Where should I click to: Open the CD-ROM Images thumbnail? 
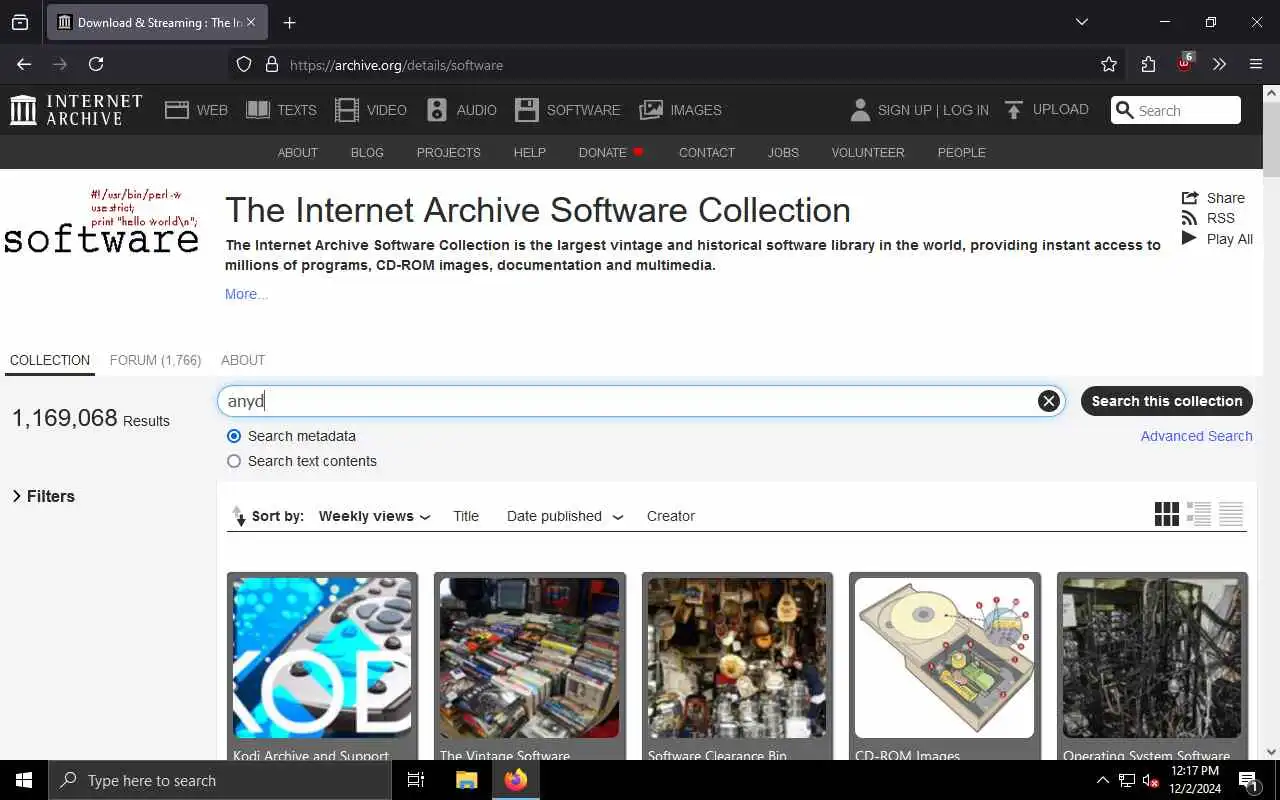pyautogui.click(x=945, y=657)
